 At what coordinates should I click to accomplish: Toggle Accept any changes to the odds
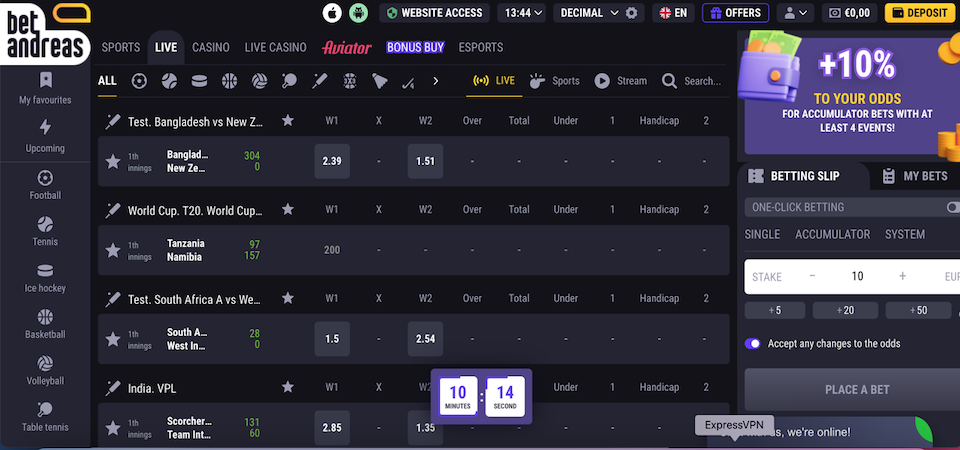pyautogui.click(x=753, y=343)
